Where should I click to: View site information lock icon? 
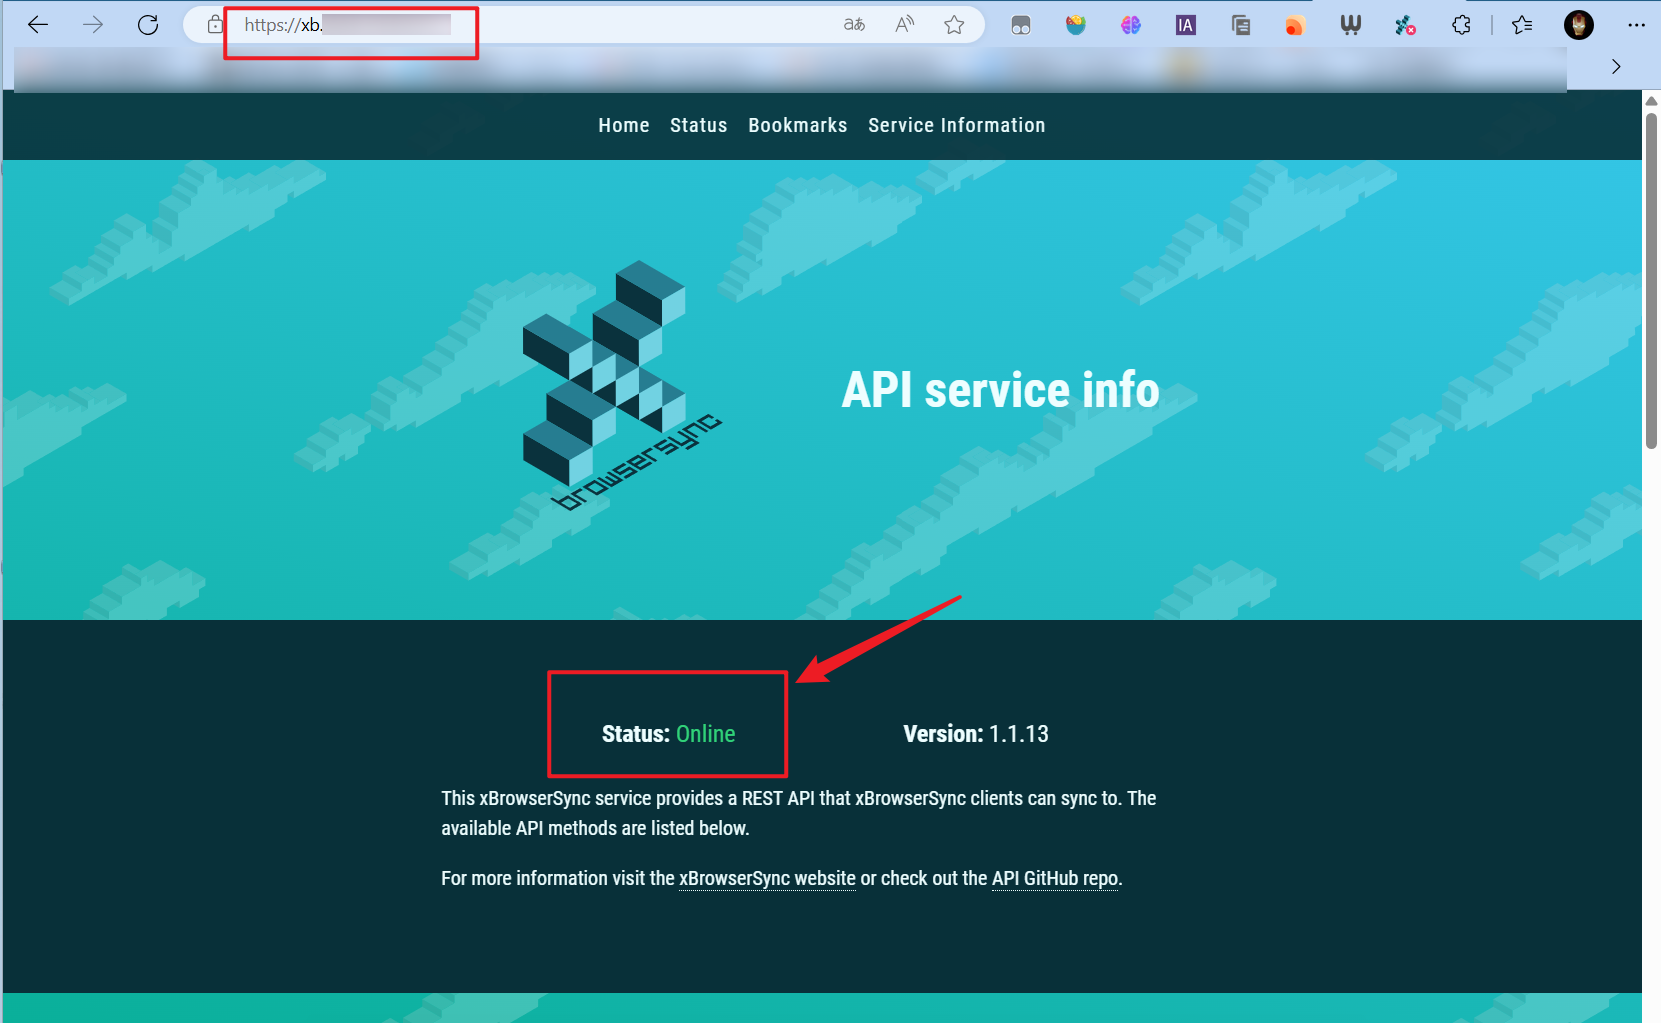215,25
